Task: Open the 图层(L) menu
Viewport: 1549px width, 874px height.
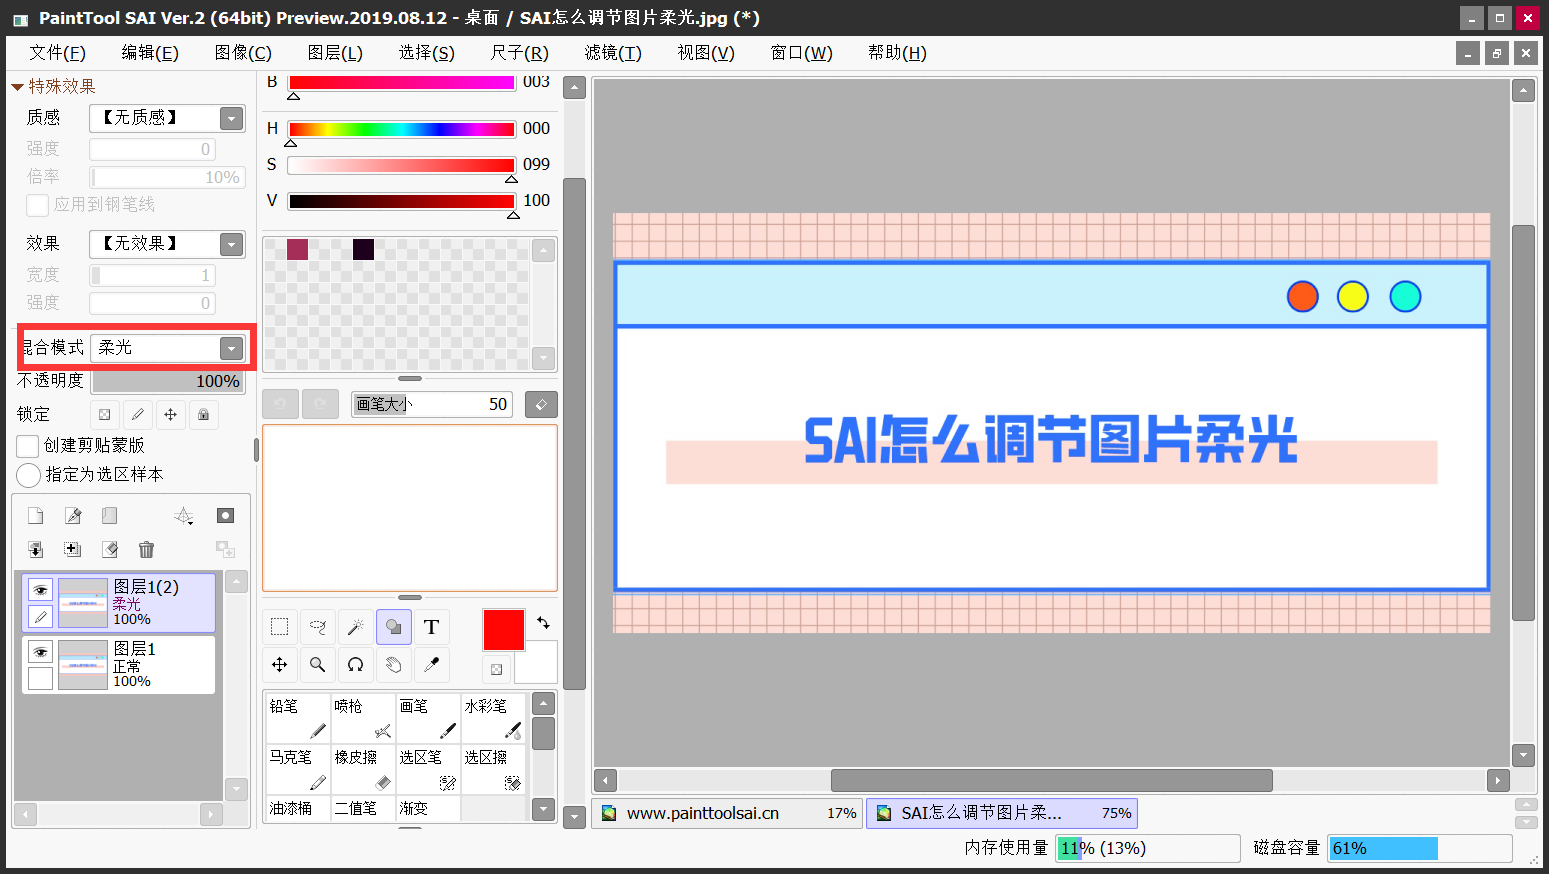Action: [x=335, y=53]
